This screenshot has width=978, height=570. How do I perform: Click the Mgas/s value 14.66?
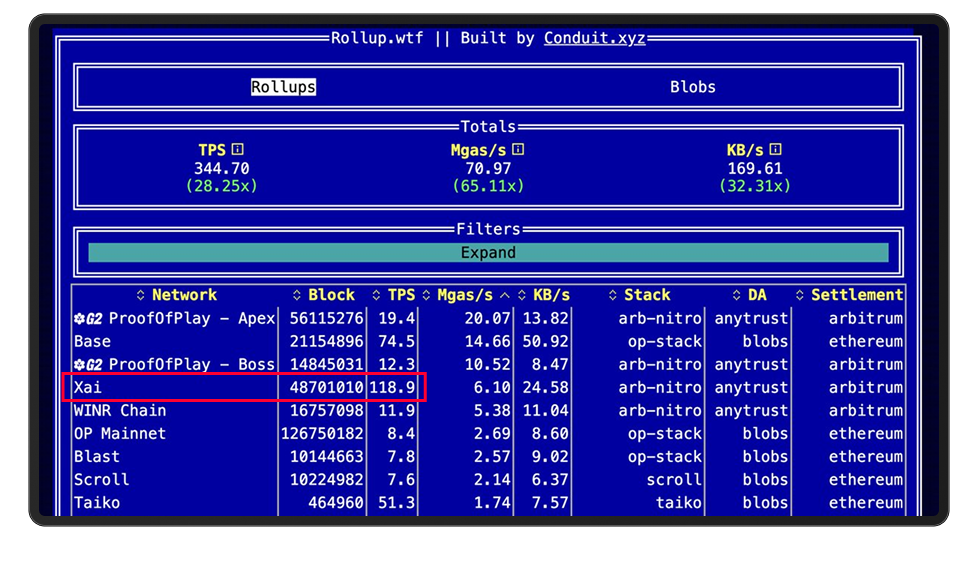487,342
